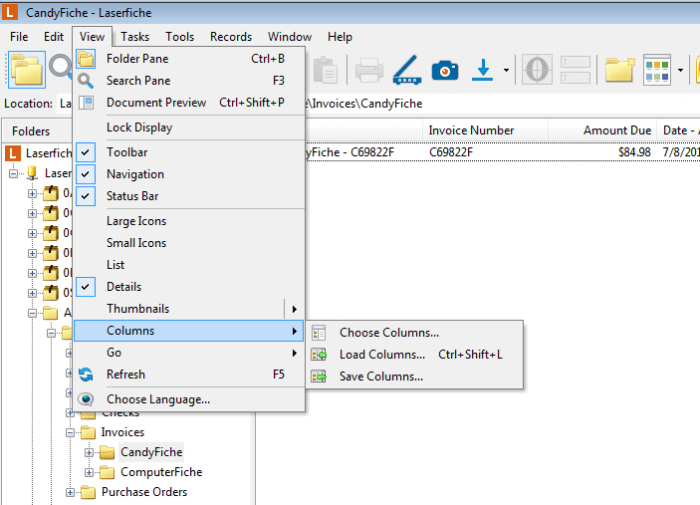This screenshot has width=700, height=505.
Task: Open the Edit menu
Action: coord(54,37)
